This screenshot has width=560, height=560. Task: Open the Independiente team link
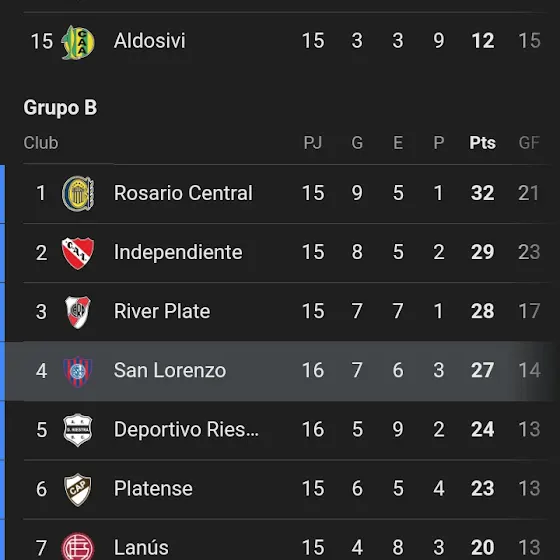(x=178, y=252)
